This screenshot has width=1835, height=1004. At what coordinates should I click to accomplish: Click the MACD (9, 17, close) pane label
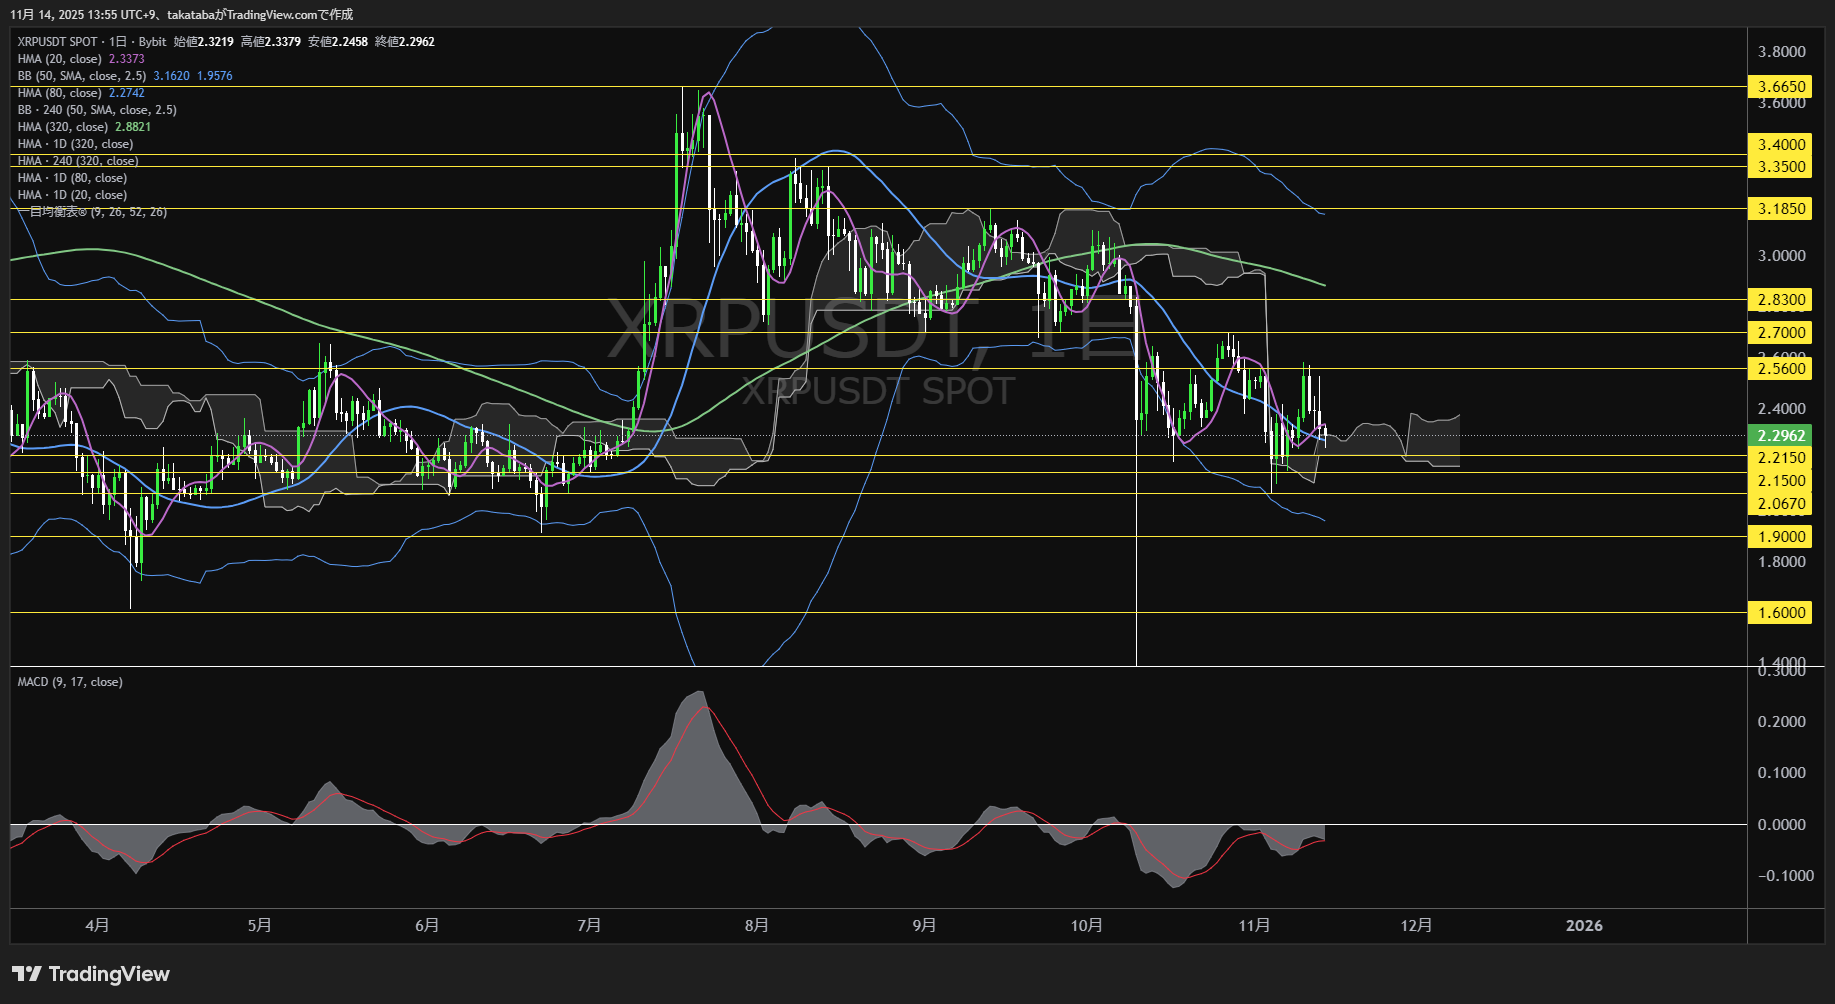[70, 681]
